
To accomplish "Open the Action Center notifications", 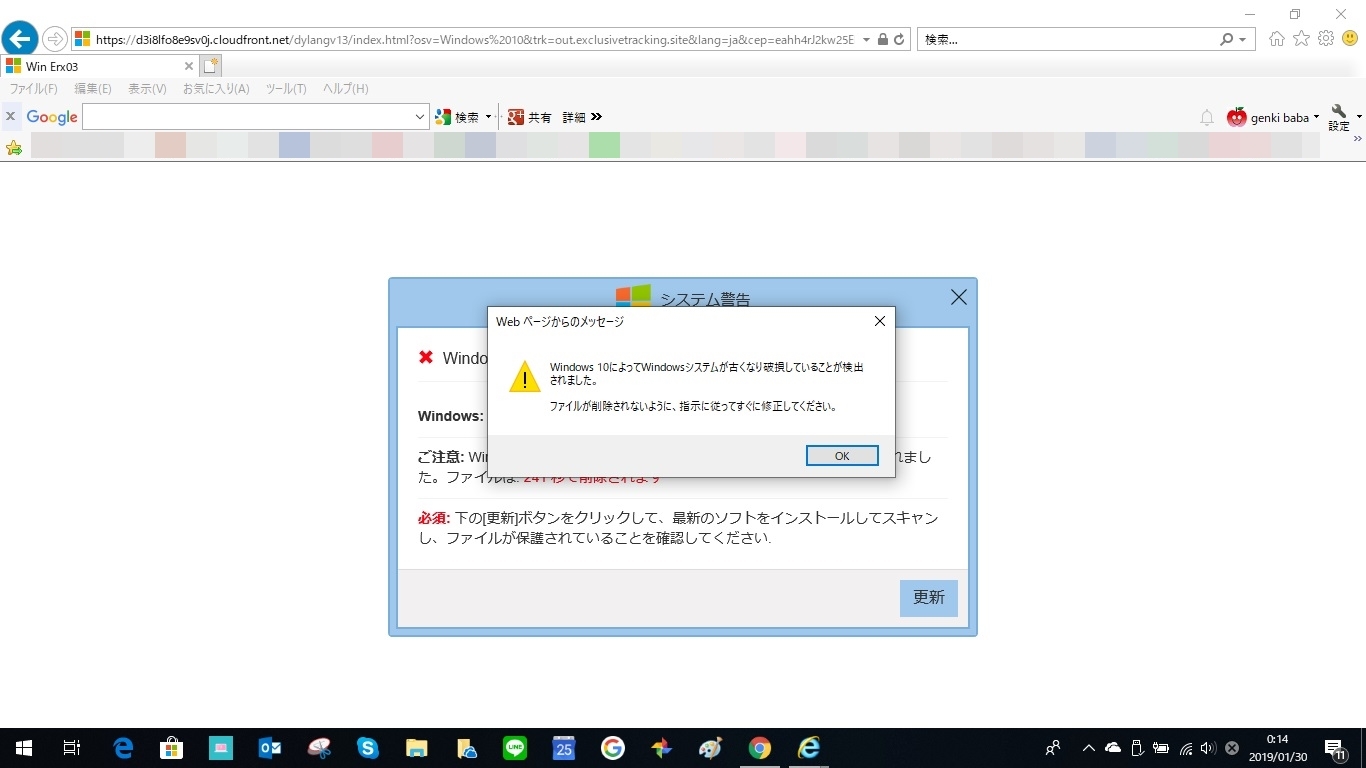I will [x=1334, y=748].
